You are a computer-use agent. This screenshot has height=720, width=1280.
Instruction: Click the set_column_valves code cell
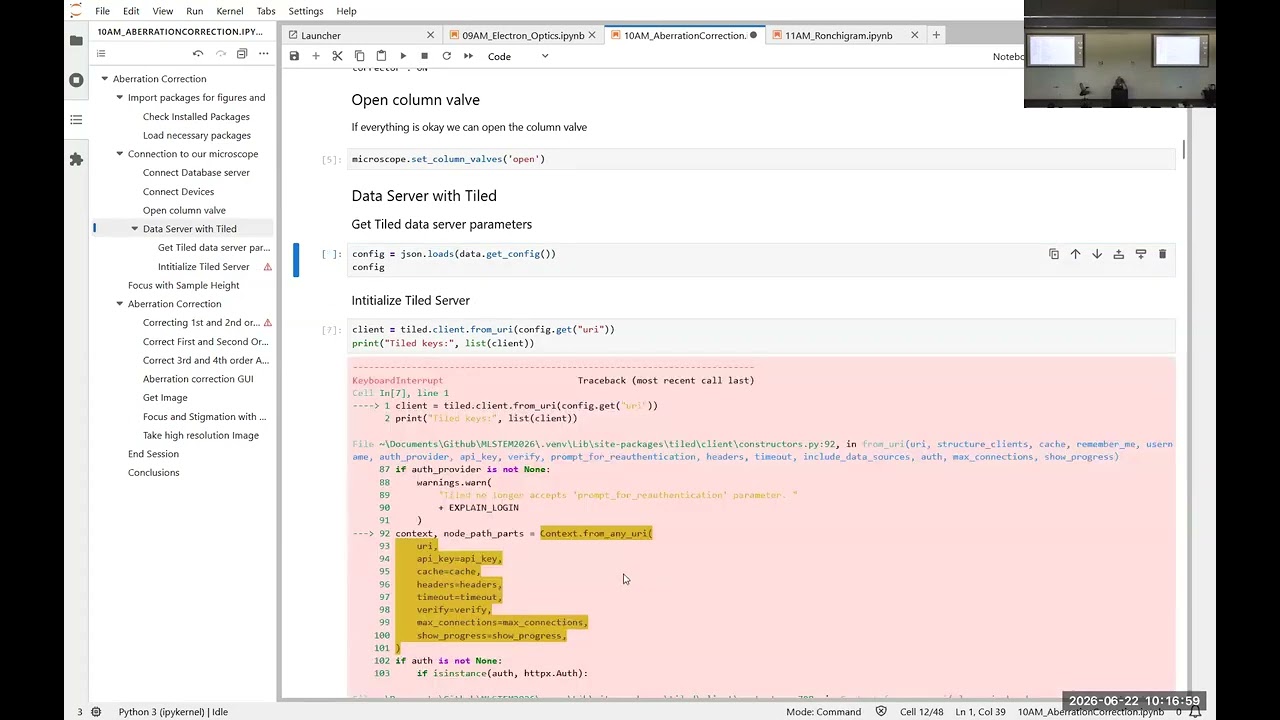pos(762,159)
